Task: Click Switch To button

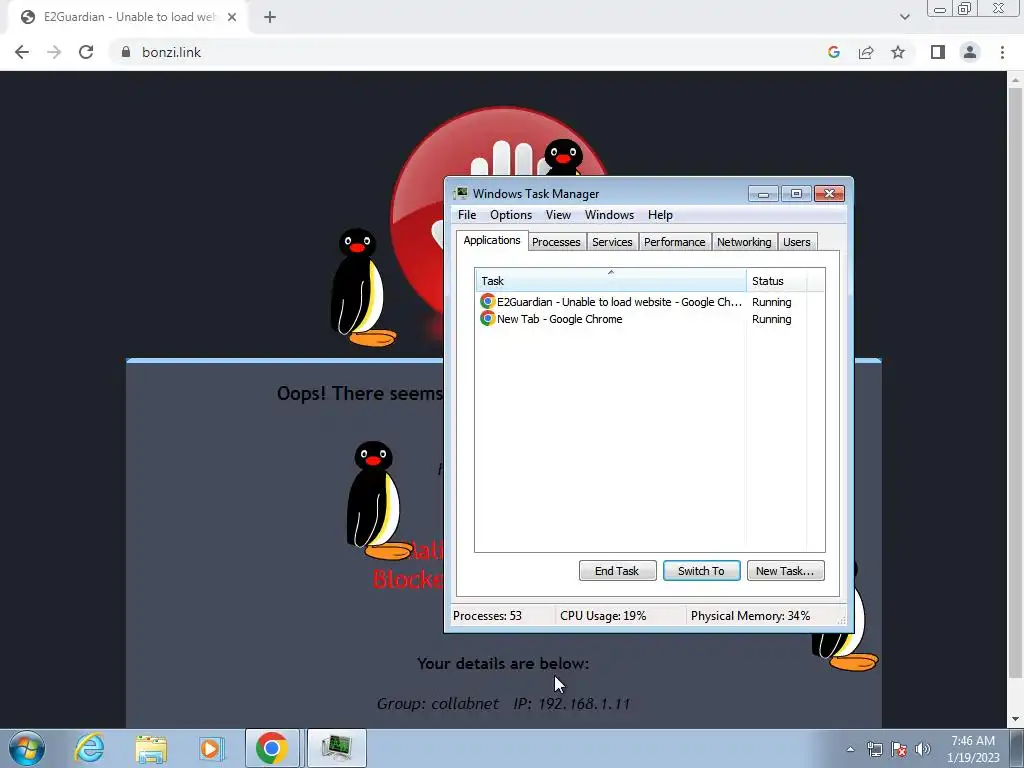Action: click(x=701, y=571)
